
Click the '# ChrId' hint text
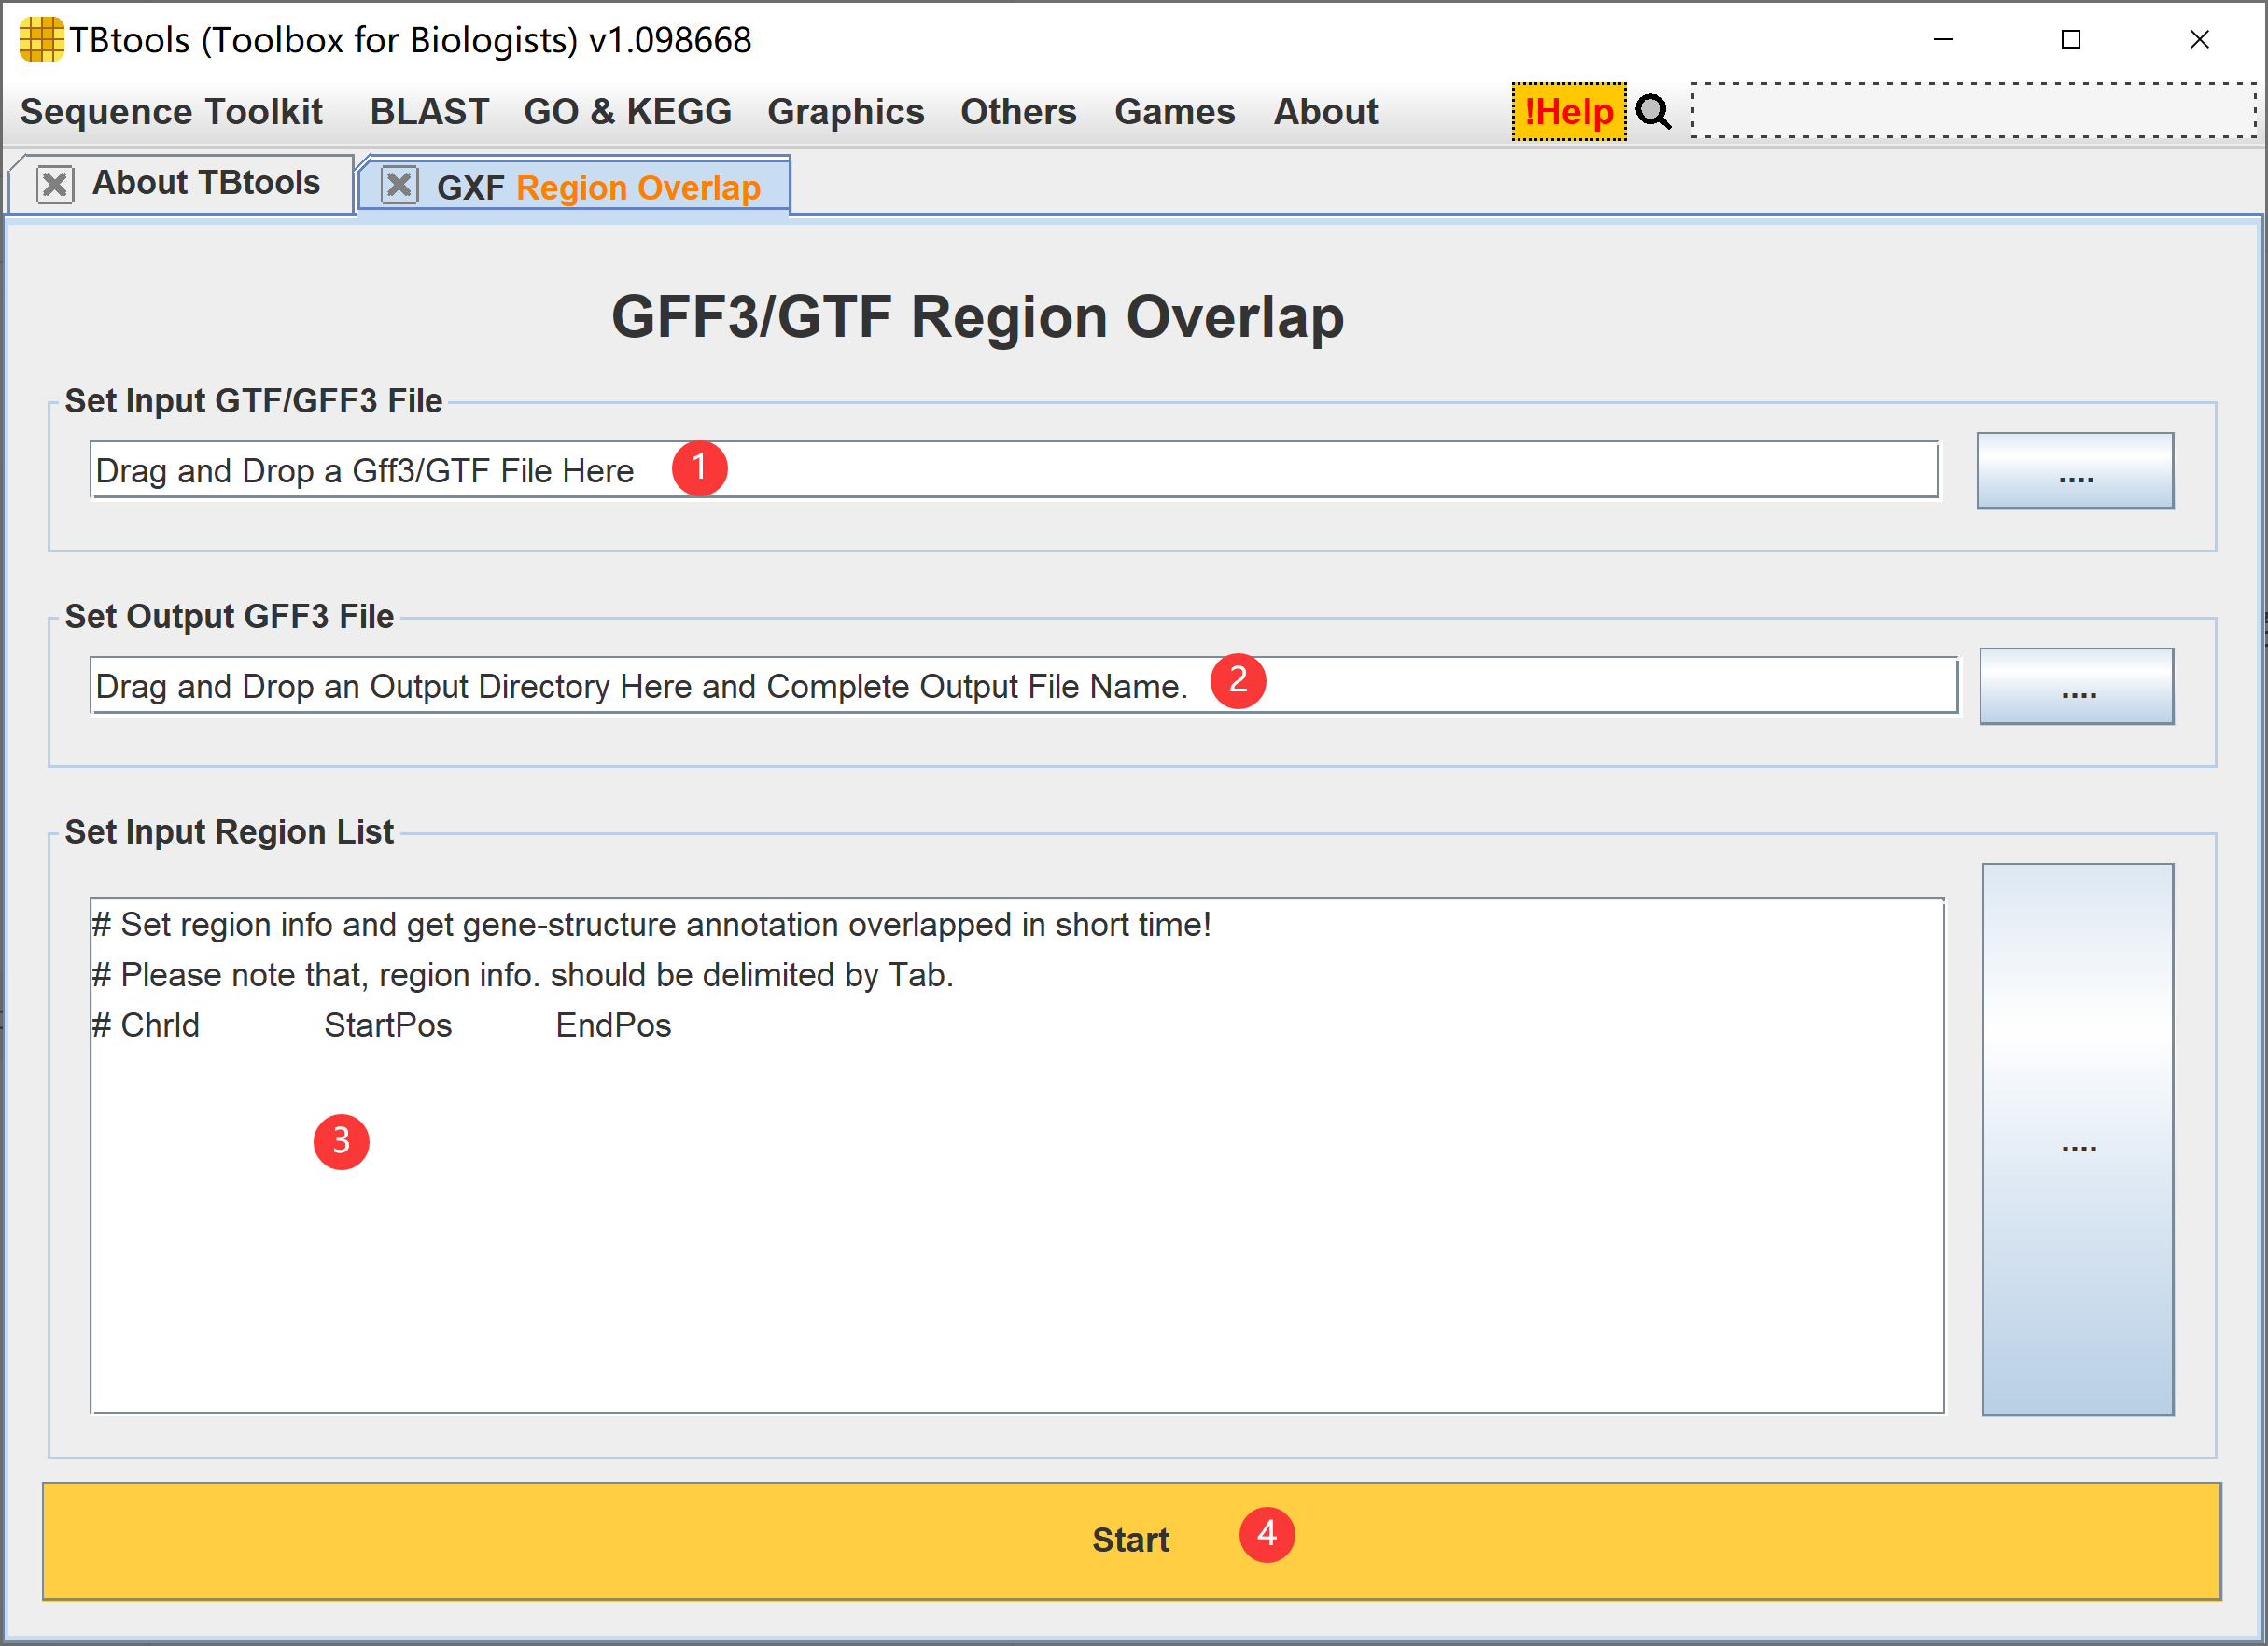coord(146,1026)
